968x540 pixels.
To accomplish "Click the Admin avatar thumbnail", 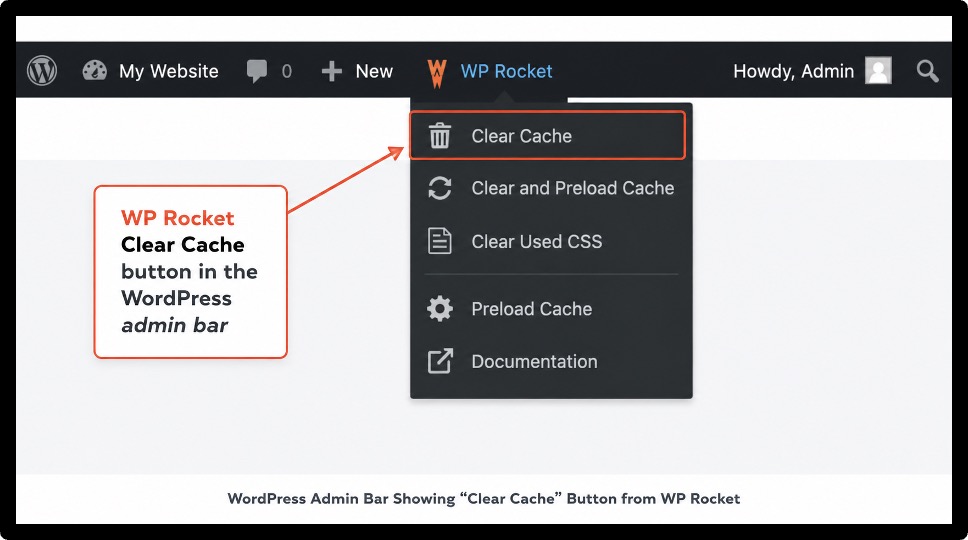I will [878, 70].
